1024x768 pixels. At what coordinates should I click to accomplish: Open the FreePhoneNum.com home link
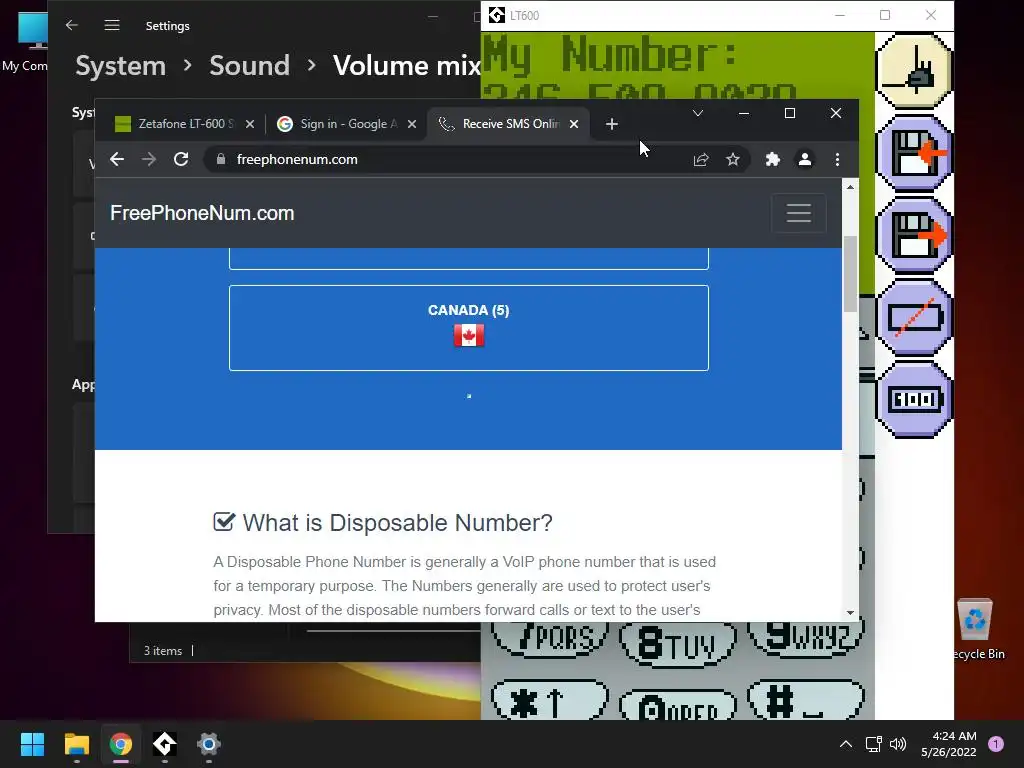[202, 213]
